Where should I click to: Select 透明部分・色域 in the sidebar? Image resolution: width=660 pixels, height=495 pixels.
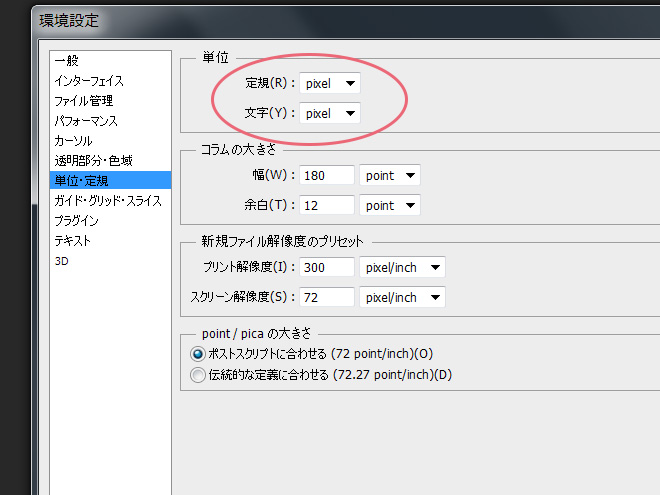pos(93,161)
